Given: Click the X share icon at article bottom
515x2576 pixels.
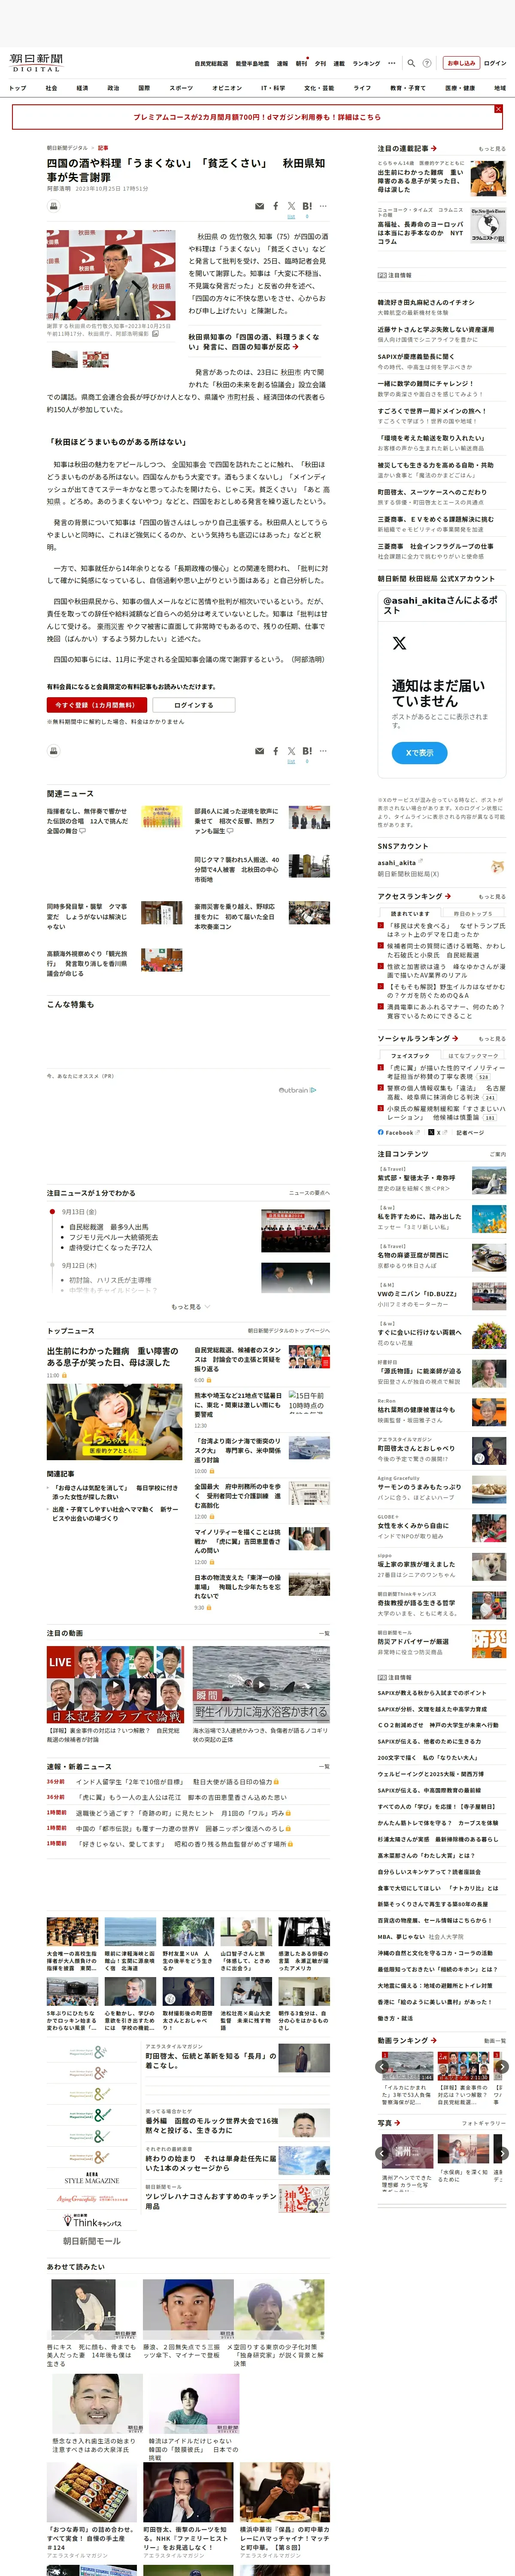Looking at the screenshot, I should pyautogui.click(x=291, y=750).
